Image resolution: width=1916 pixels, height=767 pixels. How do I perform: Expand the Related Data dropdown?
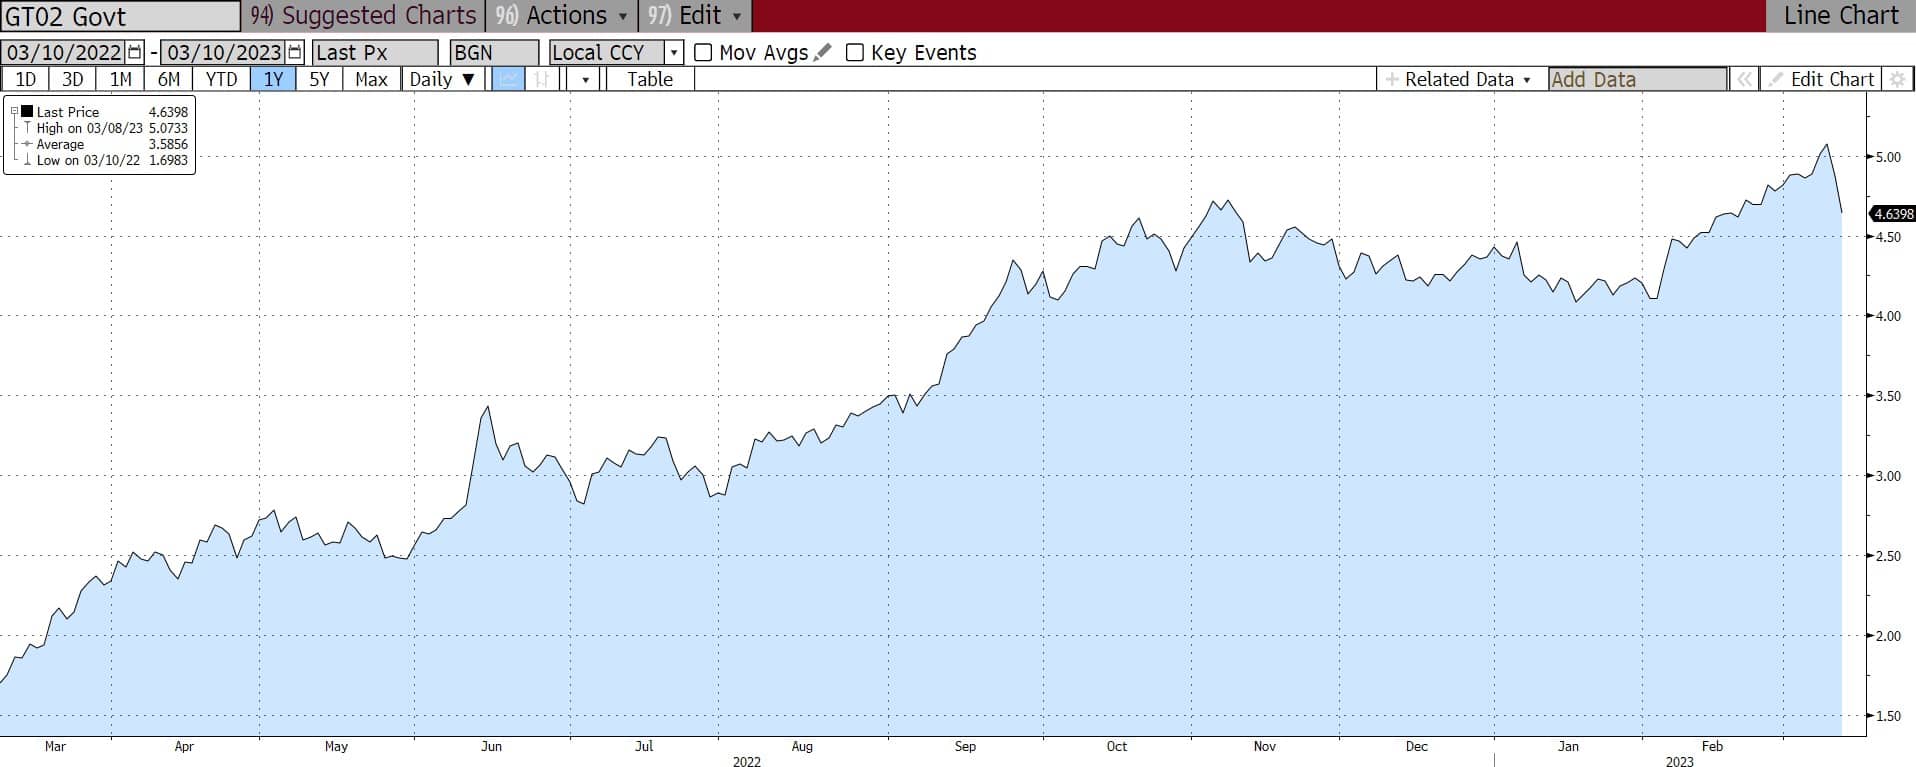[x=1459, y=79]
